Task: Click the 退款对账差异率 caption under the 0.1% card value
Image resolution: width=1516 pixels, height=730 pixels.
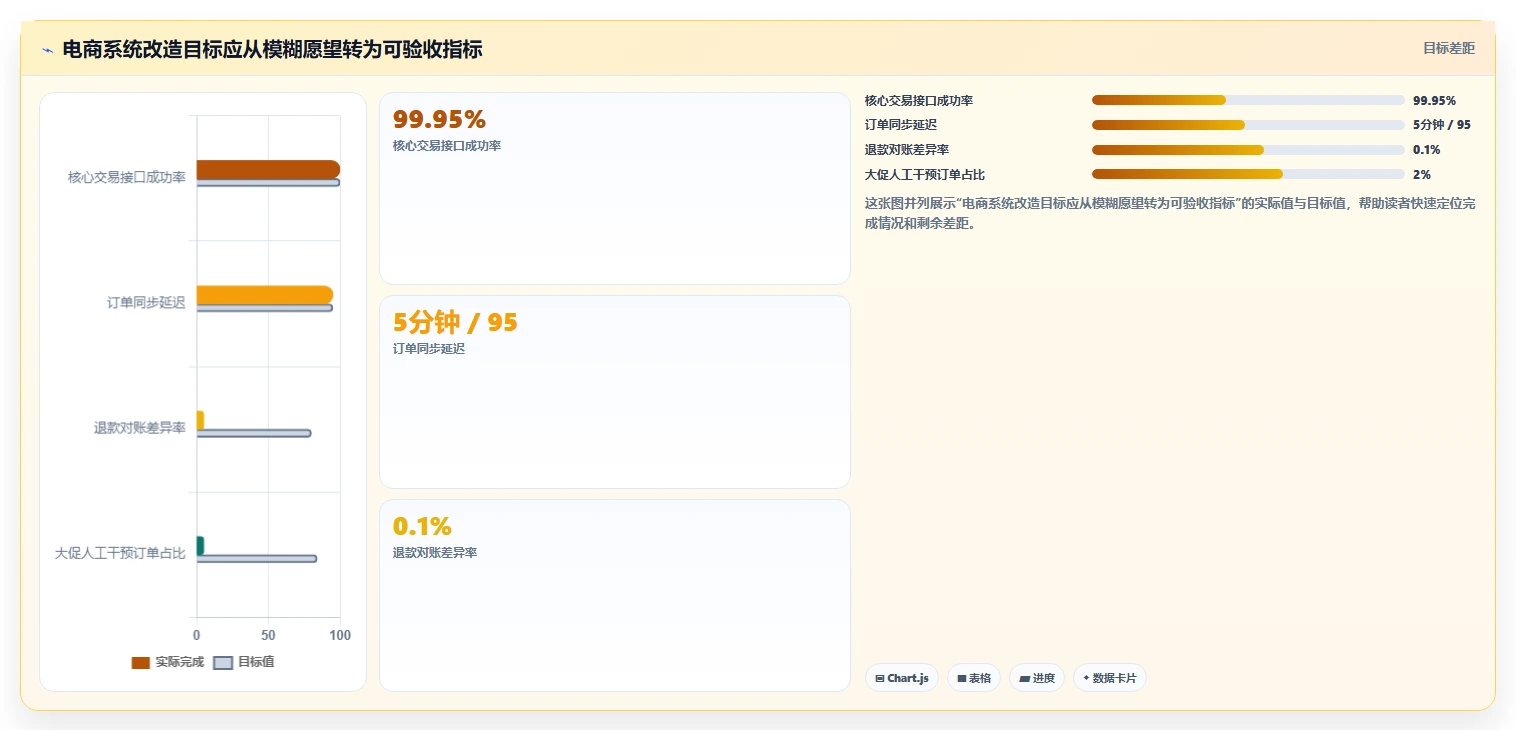Action: pos(435,553)
